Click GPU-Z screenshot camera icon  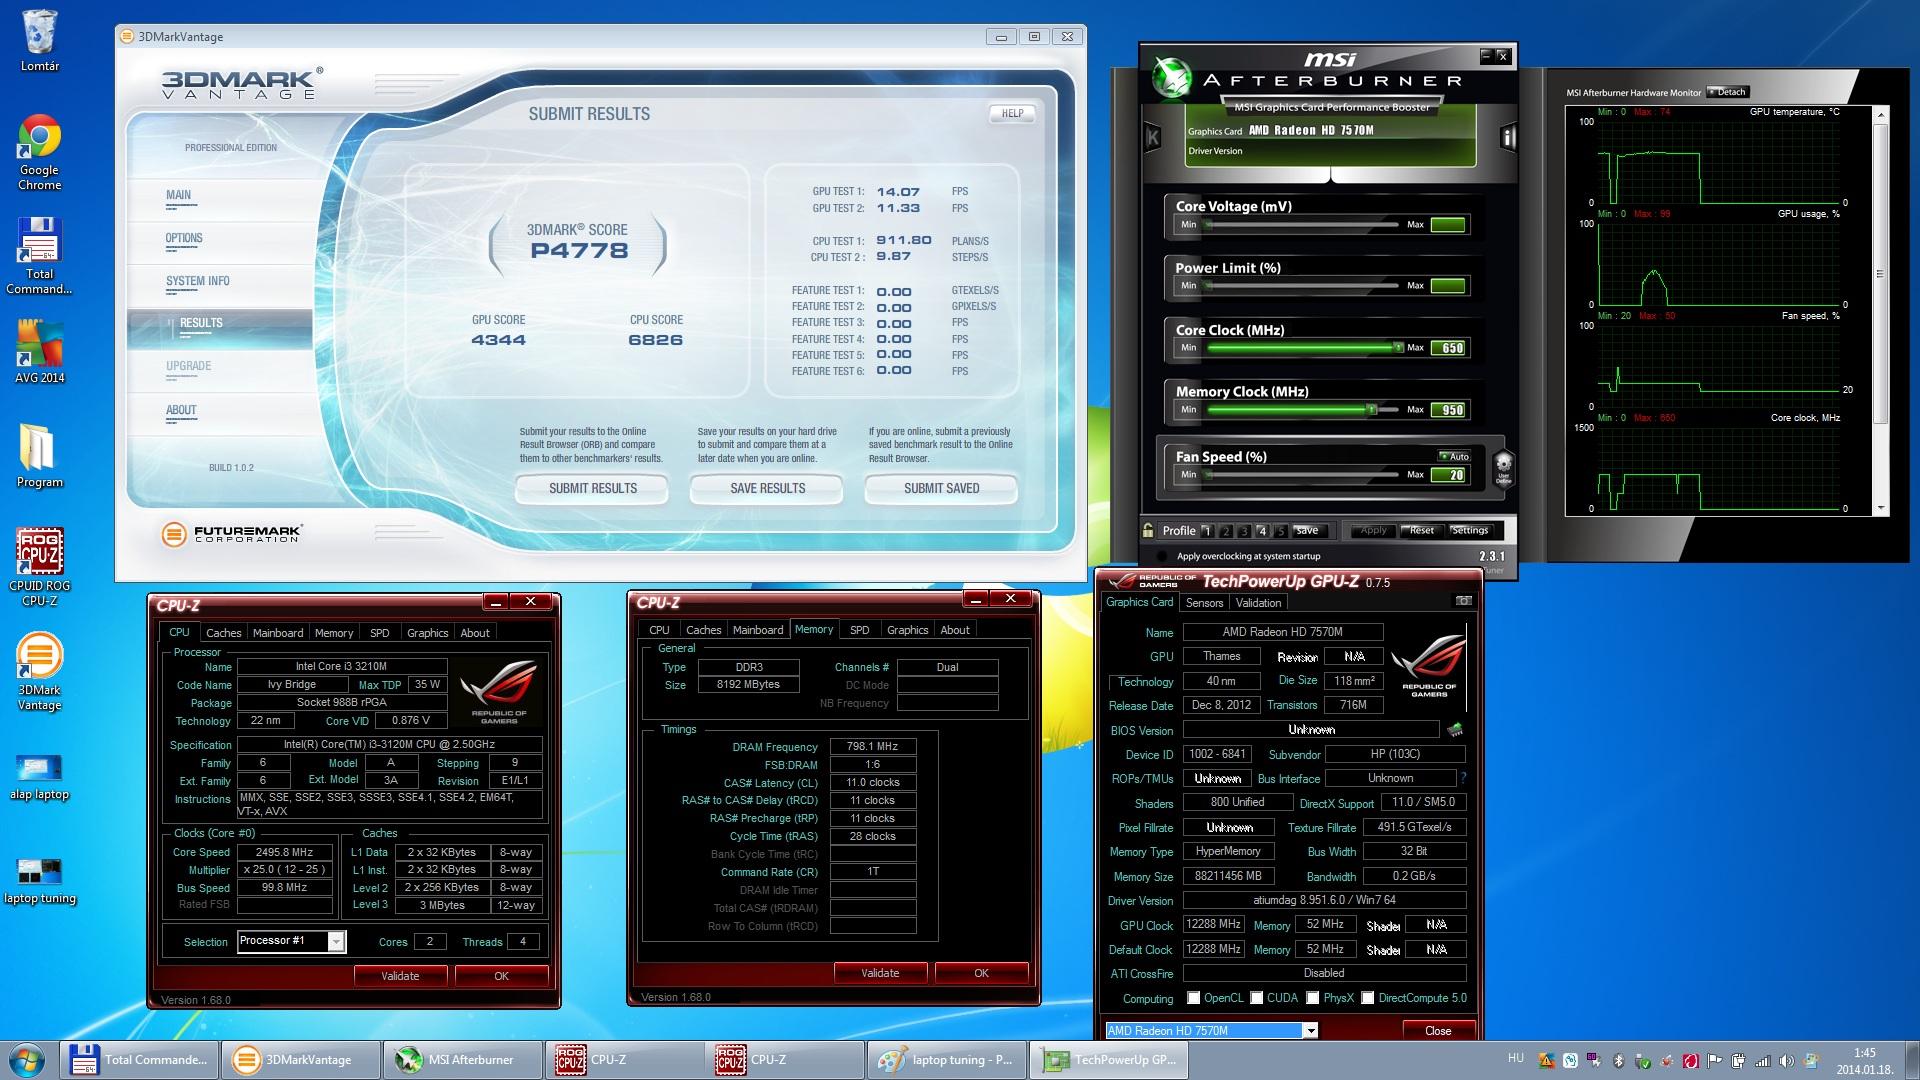click(1463, 601)
